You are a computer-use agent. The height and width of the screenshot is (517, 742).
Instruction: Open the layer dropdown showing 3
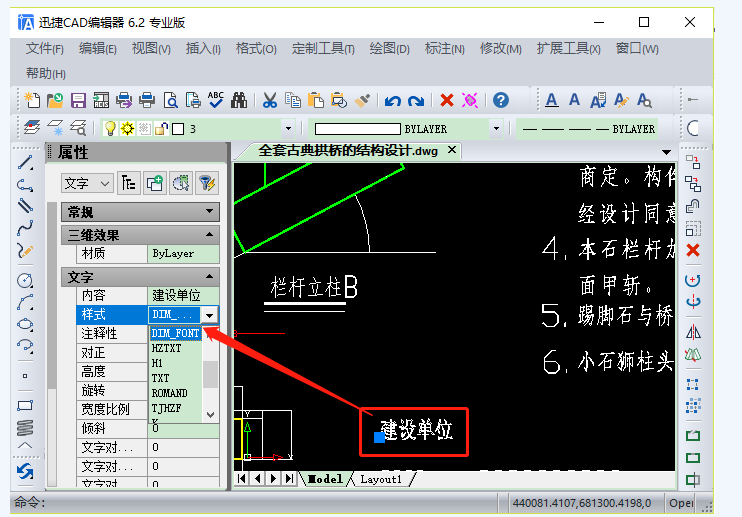[288, 129]
